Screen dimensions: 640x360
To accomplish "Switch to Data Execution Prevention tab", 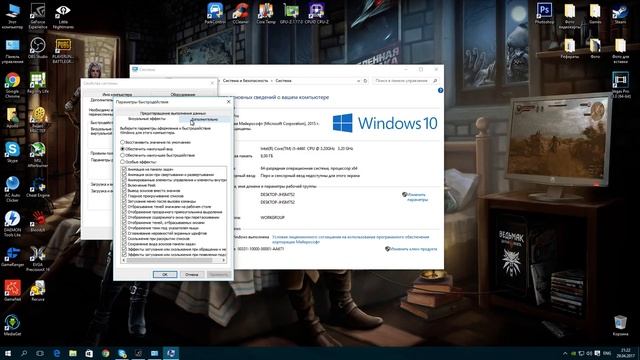I will tap(173, 113).
